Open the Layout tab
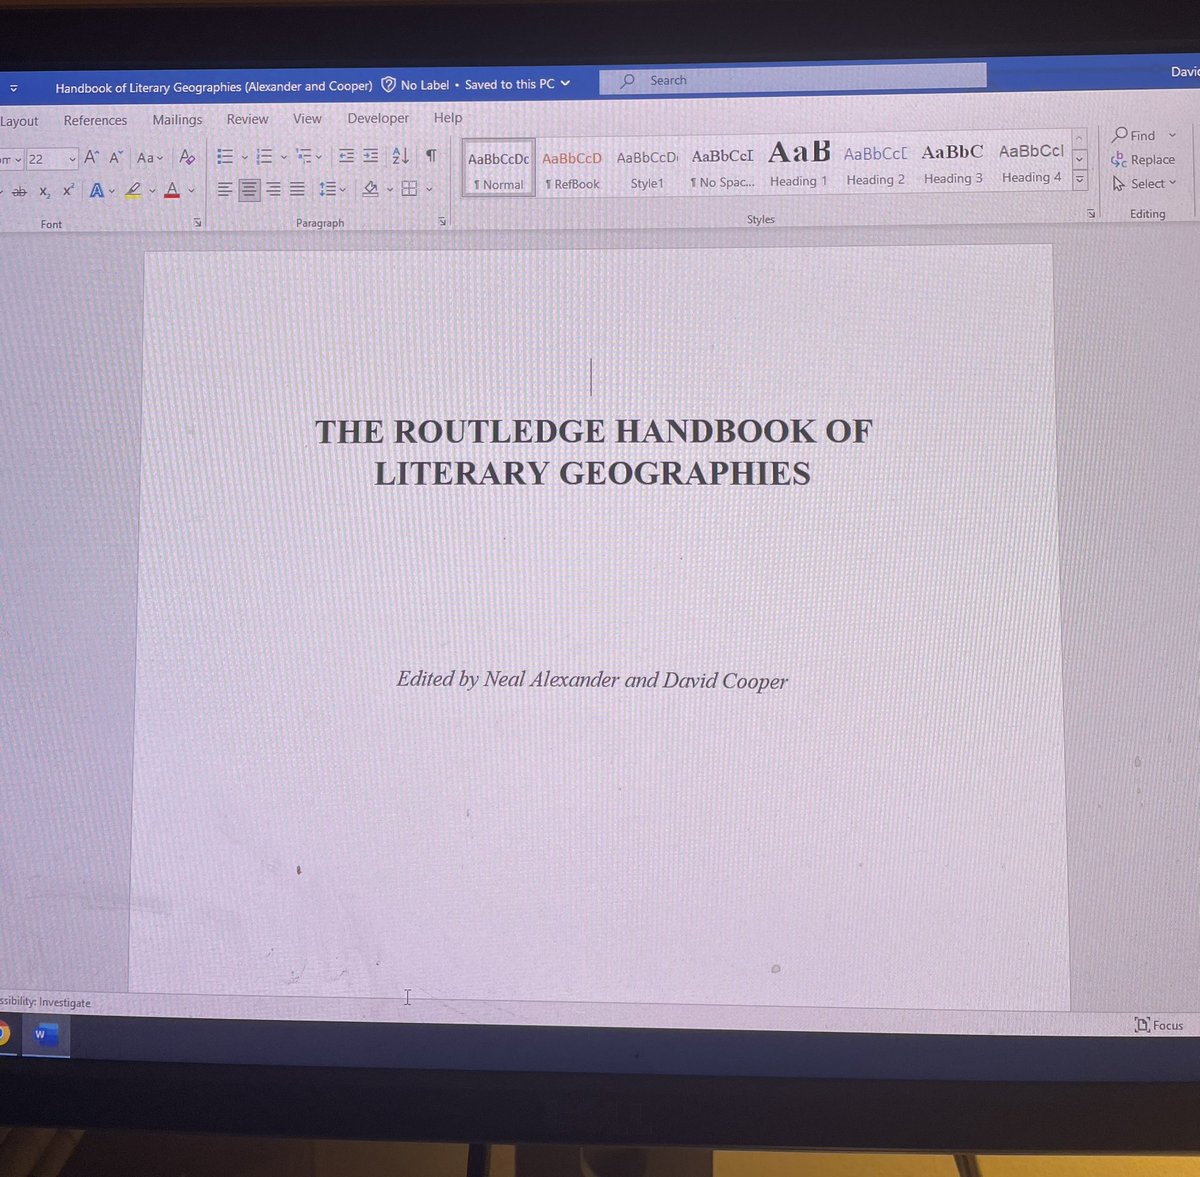This screenshot has height=1177, width=1200. click(19, 121)
